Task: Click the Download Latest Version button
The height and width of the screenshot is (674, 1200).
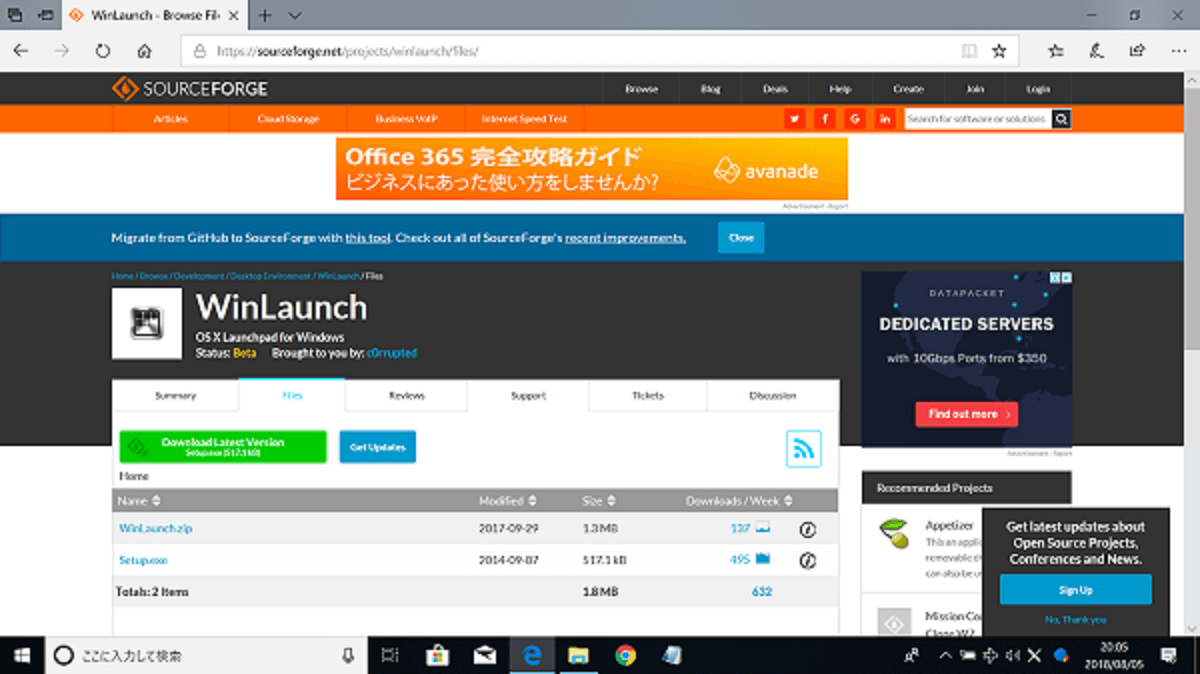Action: 222,446
